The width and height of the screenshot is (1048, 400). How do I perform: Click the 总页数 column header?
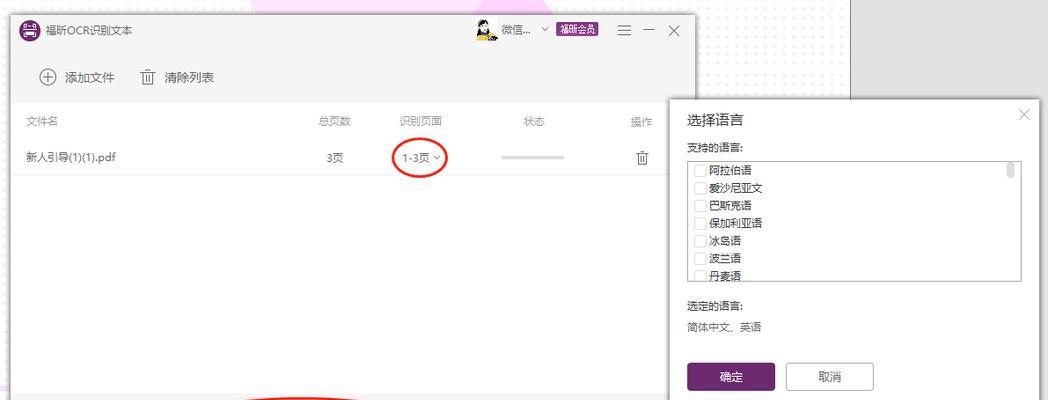[x=334, y=121]
